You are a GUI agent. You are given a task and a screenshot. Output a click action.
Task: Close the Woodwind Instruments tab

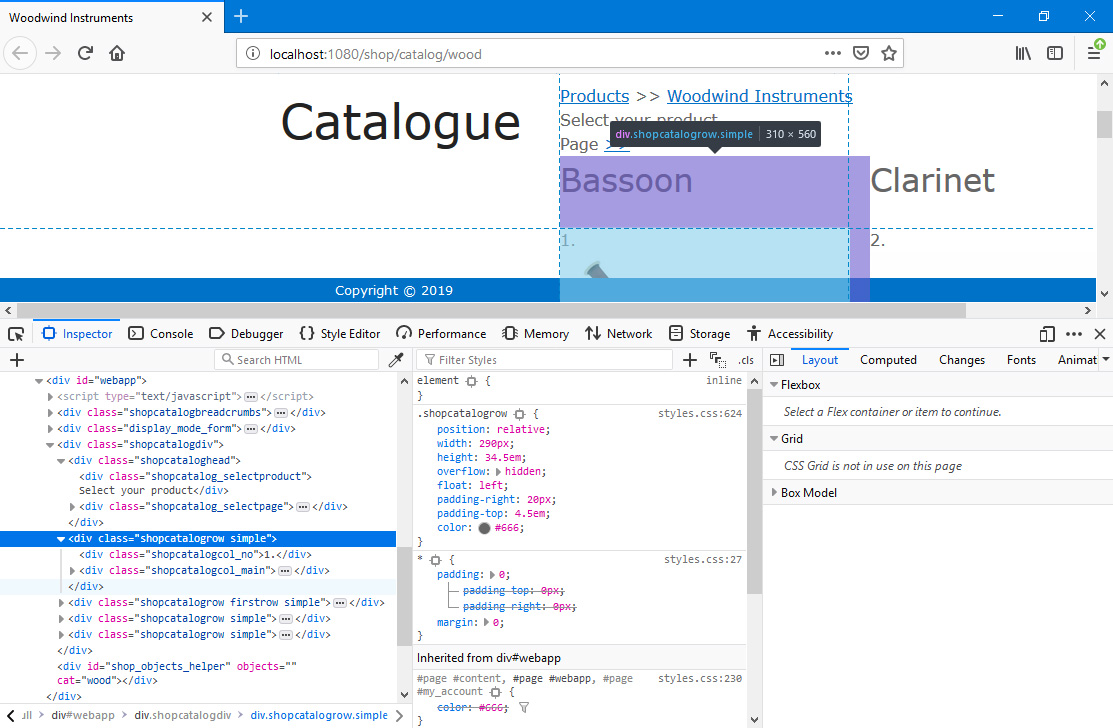coord(207,17)
